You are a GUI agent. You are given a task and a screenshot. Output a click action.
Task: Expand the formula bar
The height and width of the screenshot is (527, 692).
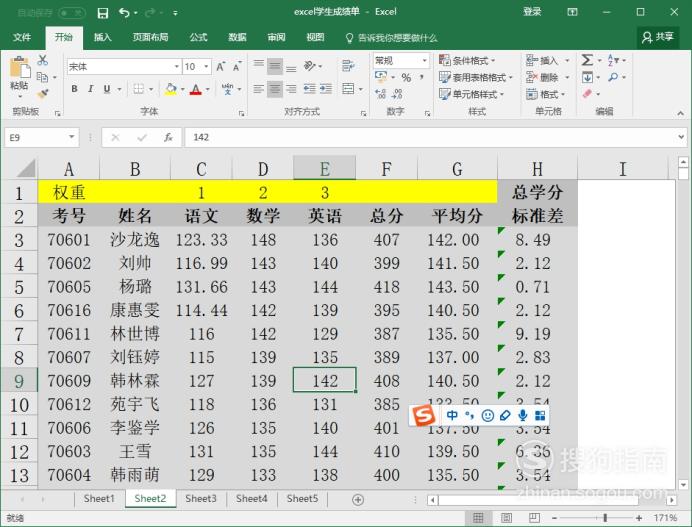681,137
